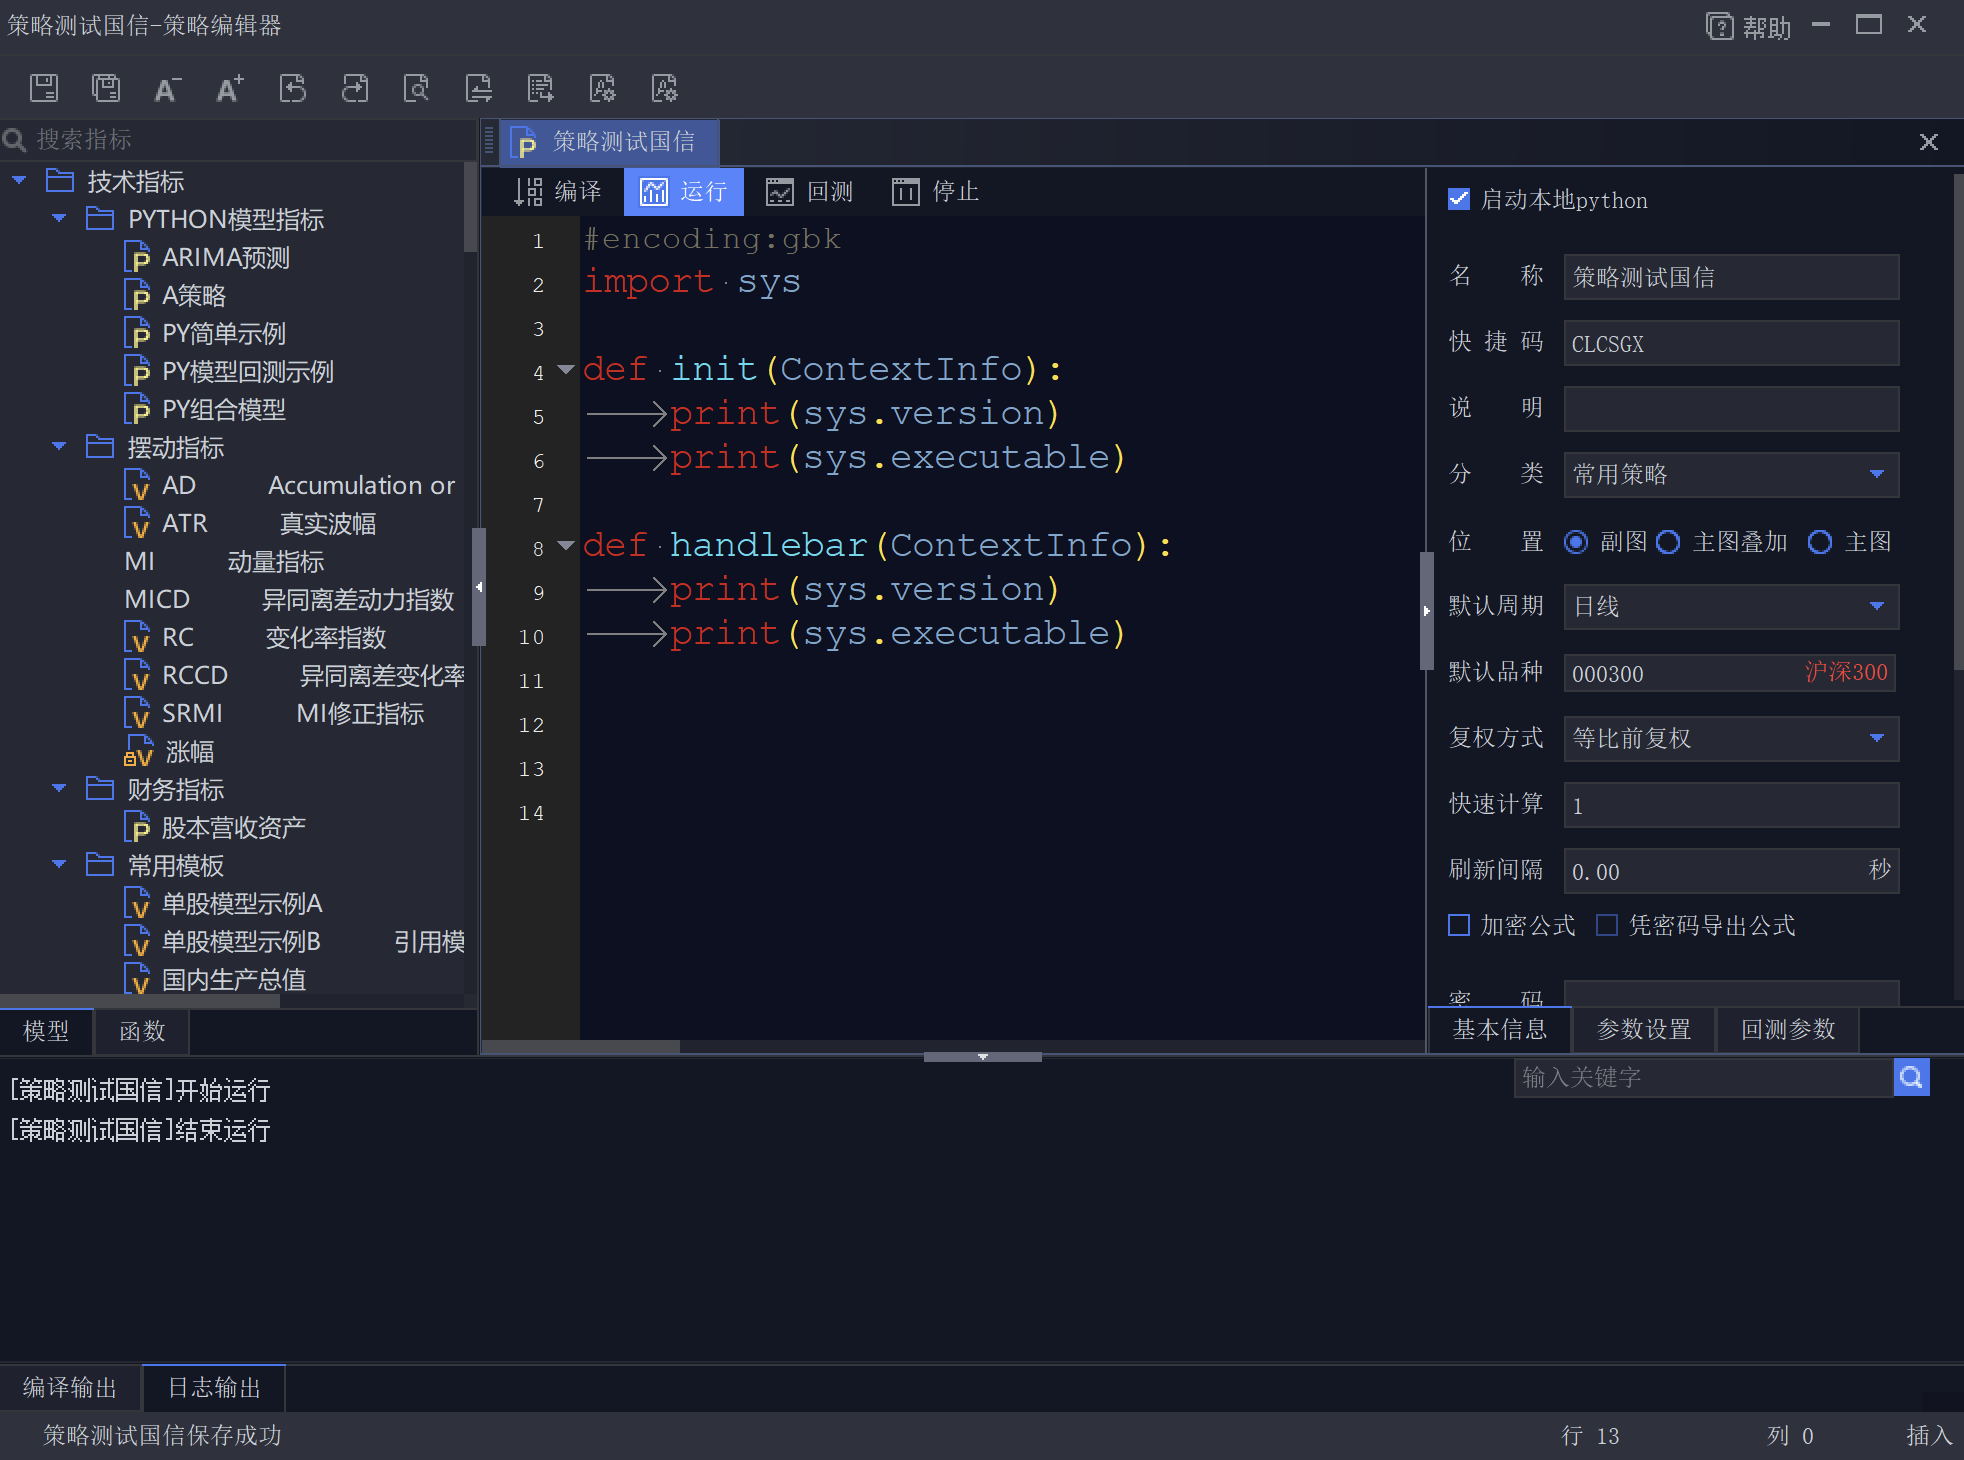
Task: Start a backtest with 回测
Action: pos(811,191)
